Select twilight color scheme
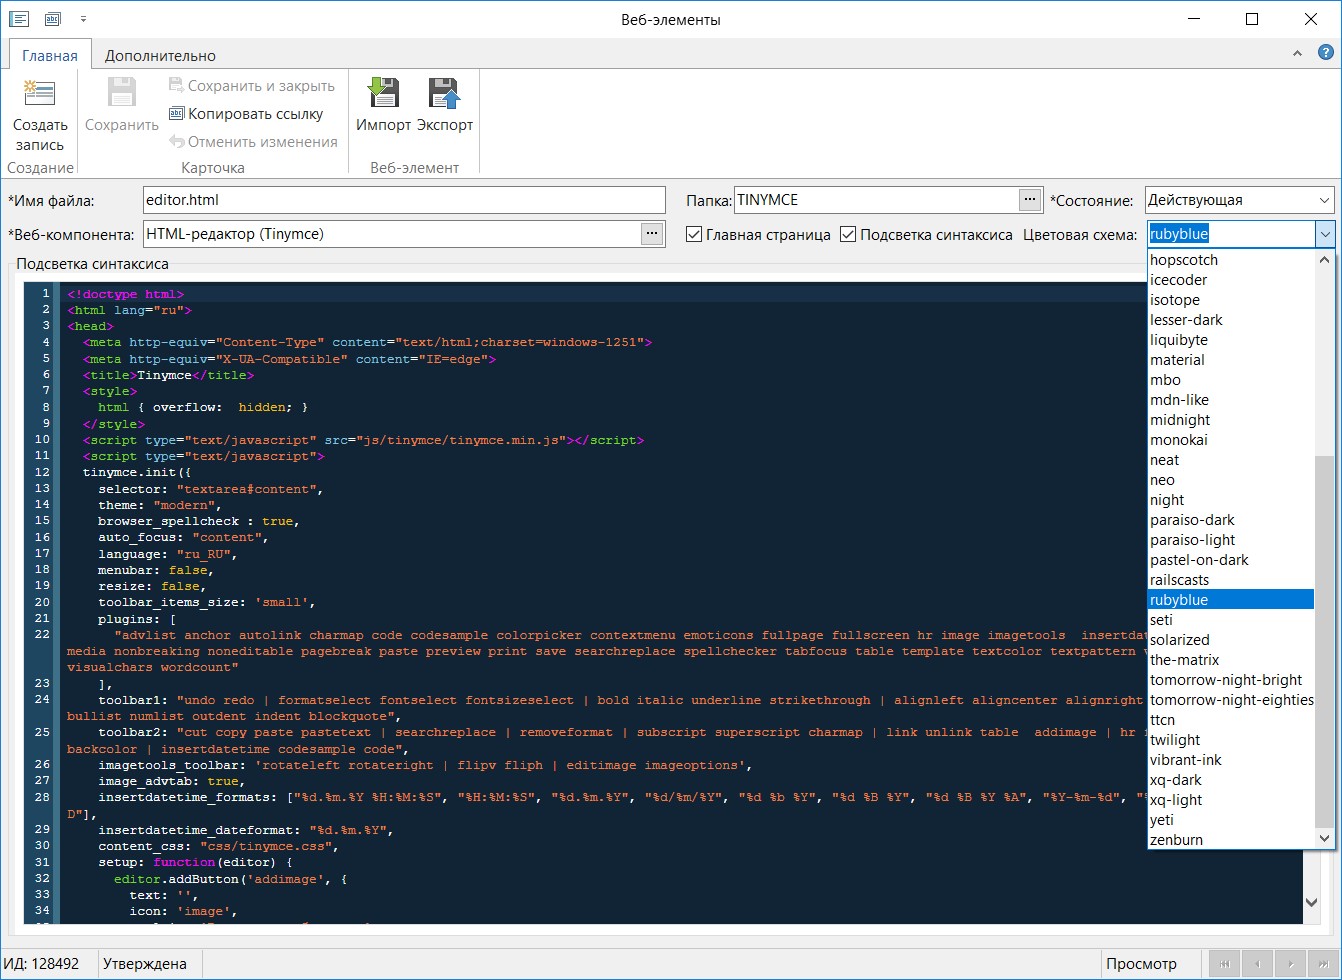The height and width of the screenshot is (980, 1342). click(1231, 740)
